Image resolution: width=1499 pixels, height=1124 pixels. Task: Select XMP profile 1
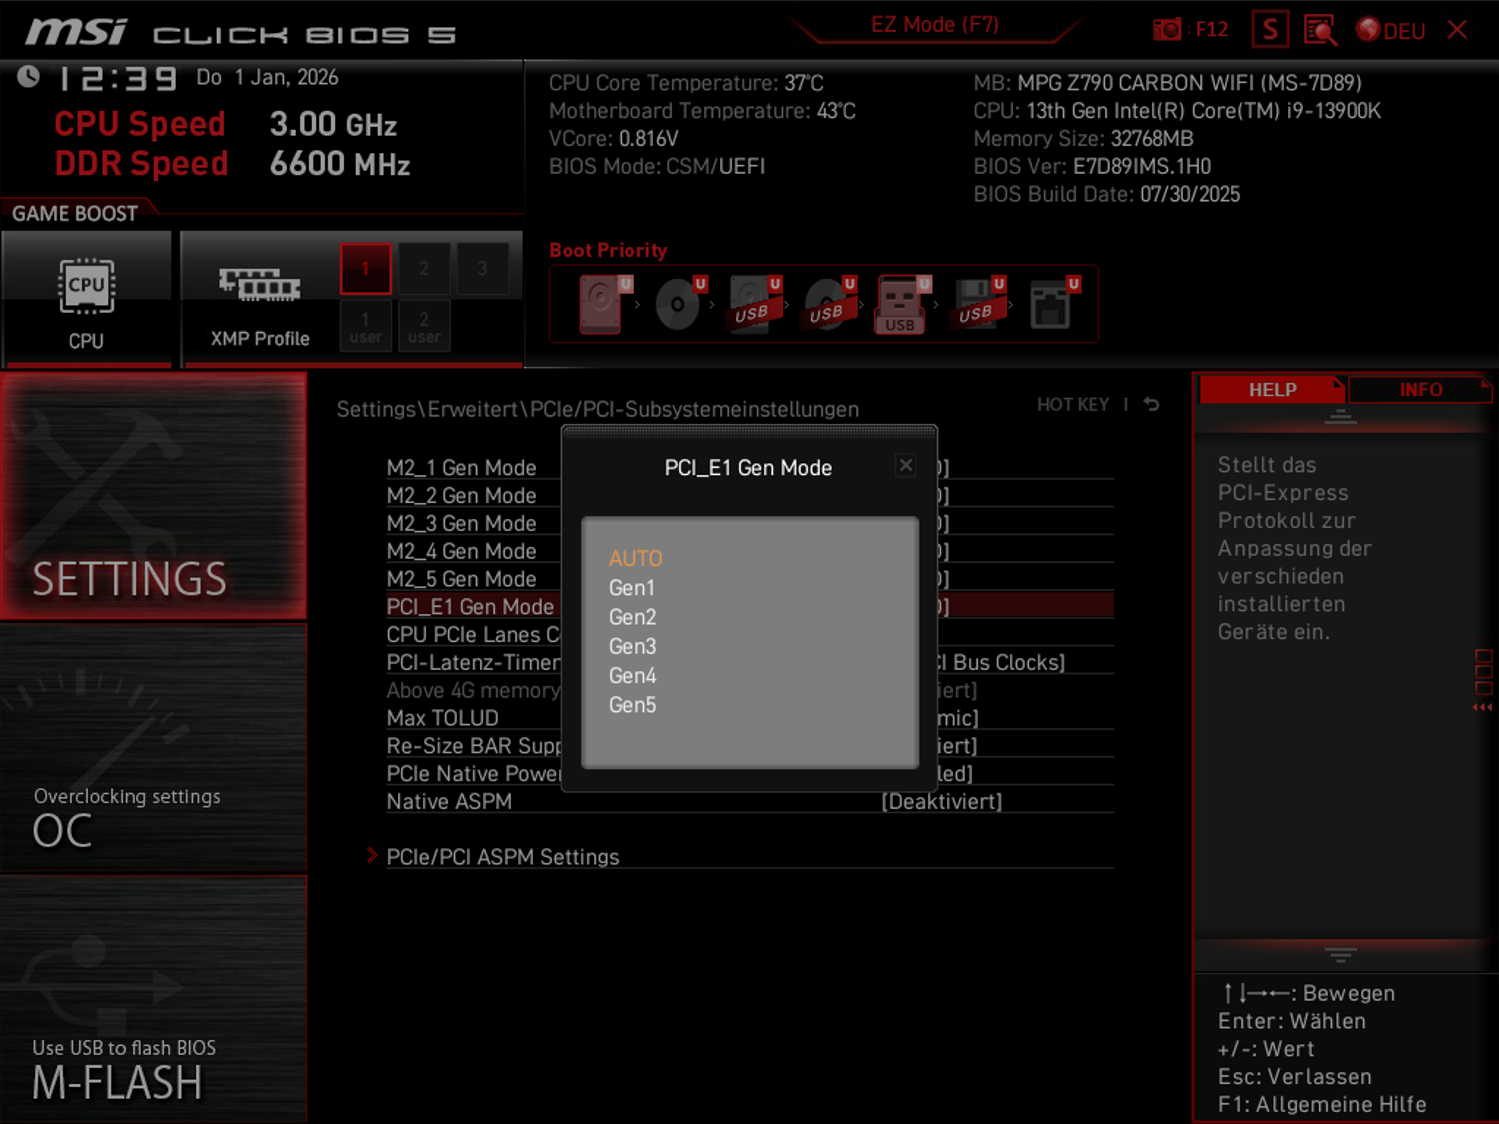click(365, 268)
